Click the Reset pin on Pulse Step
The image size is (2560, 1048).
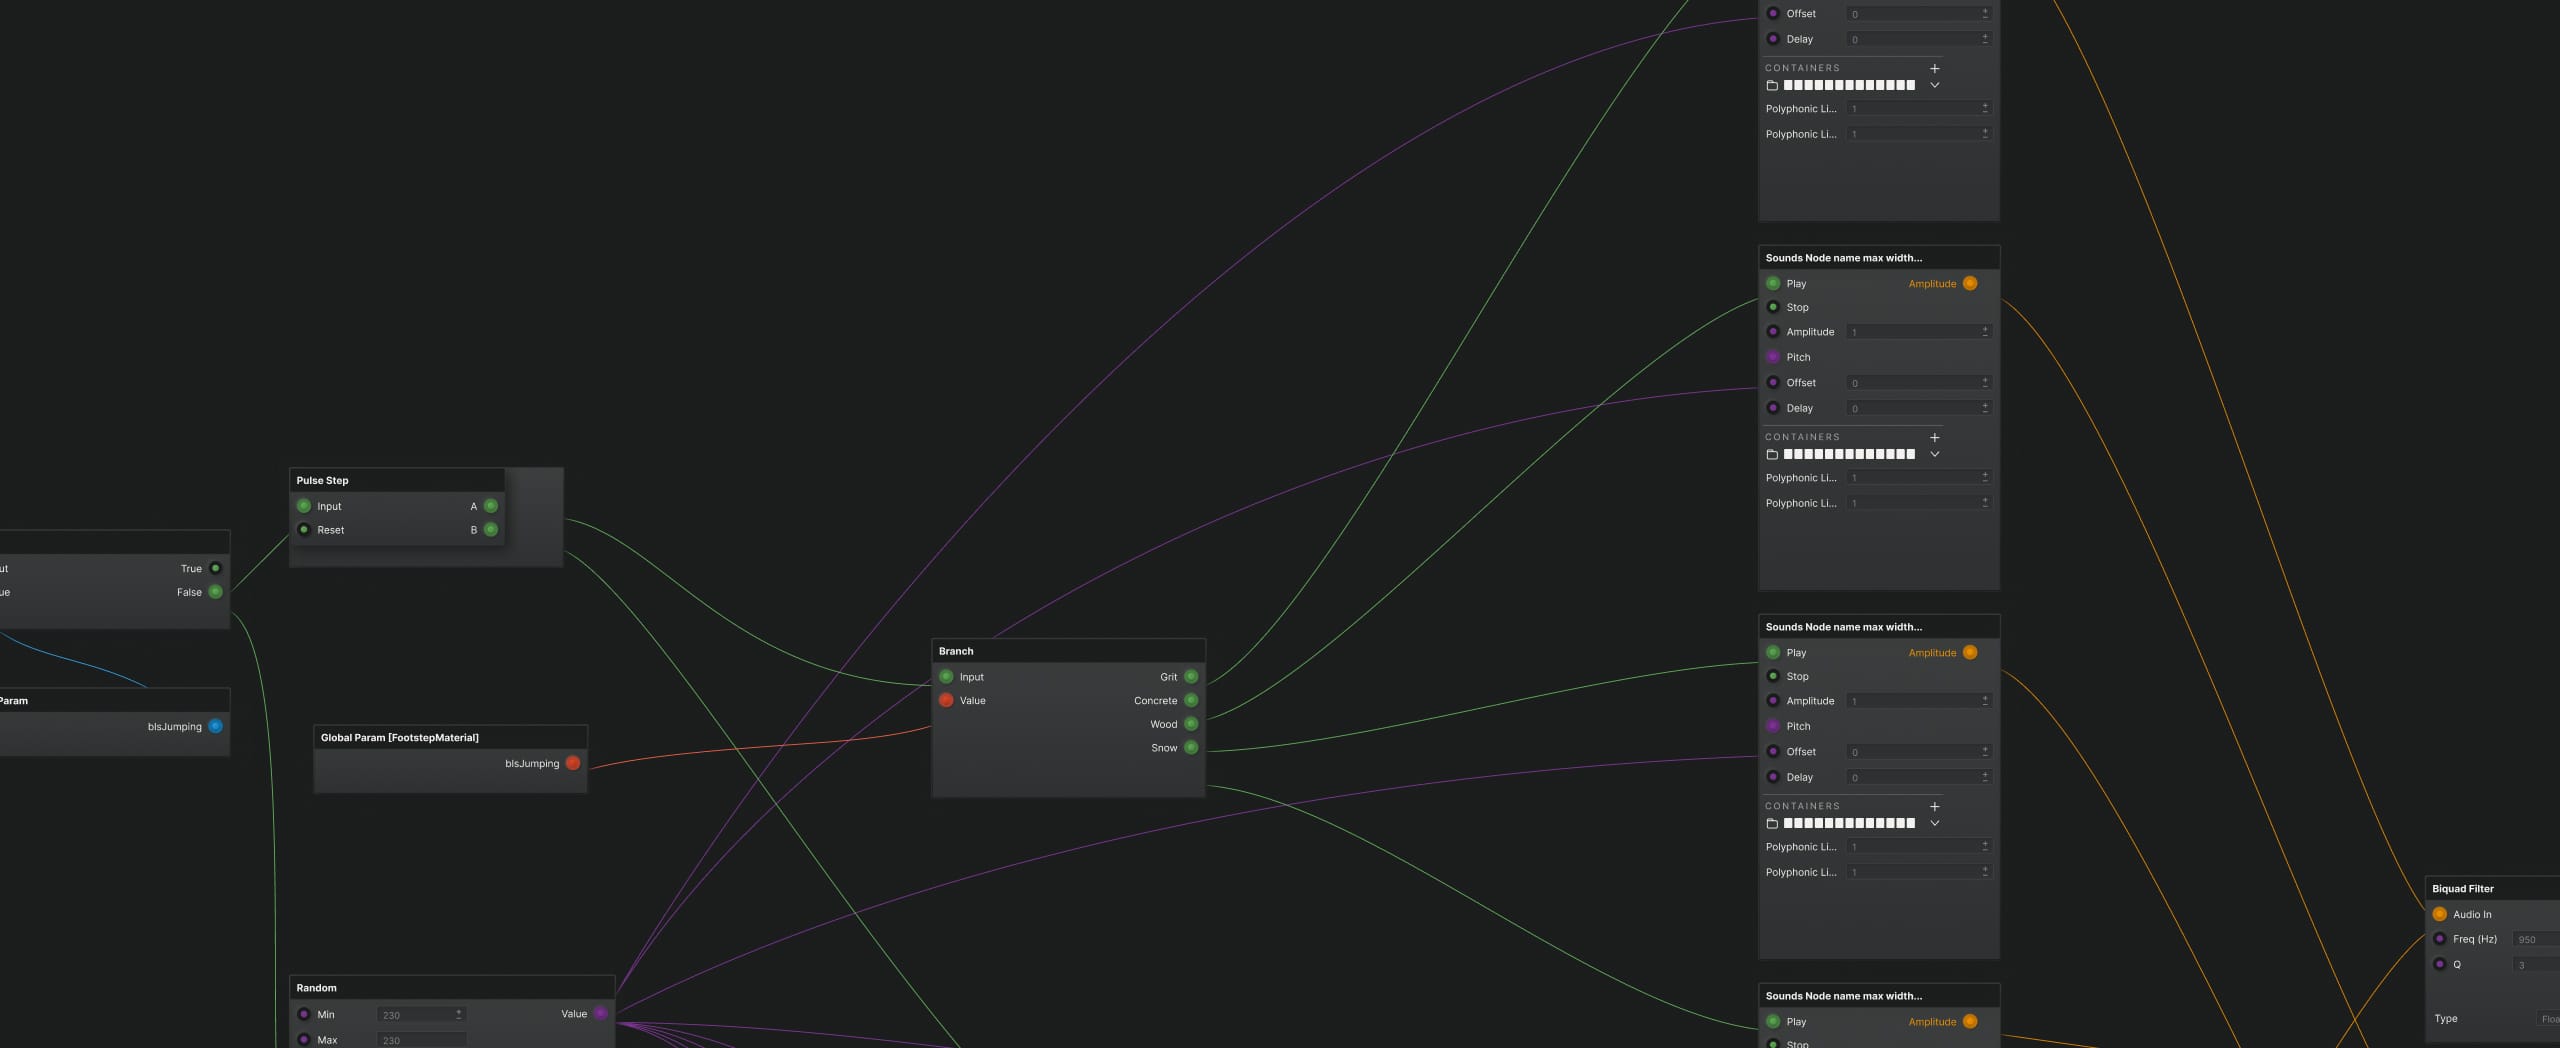click(x=304, y=530)
